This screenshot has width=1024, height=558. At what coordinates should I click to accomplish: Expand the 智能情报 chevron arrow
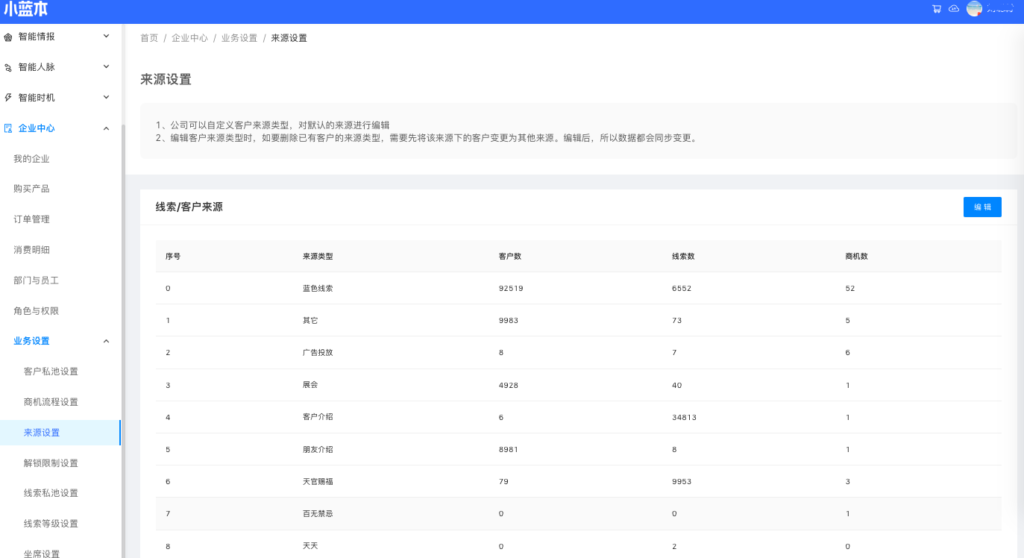(107, 37)
